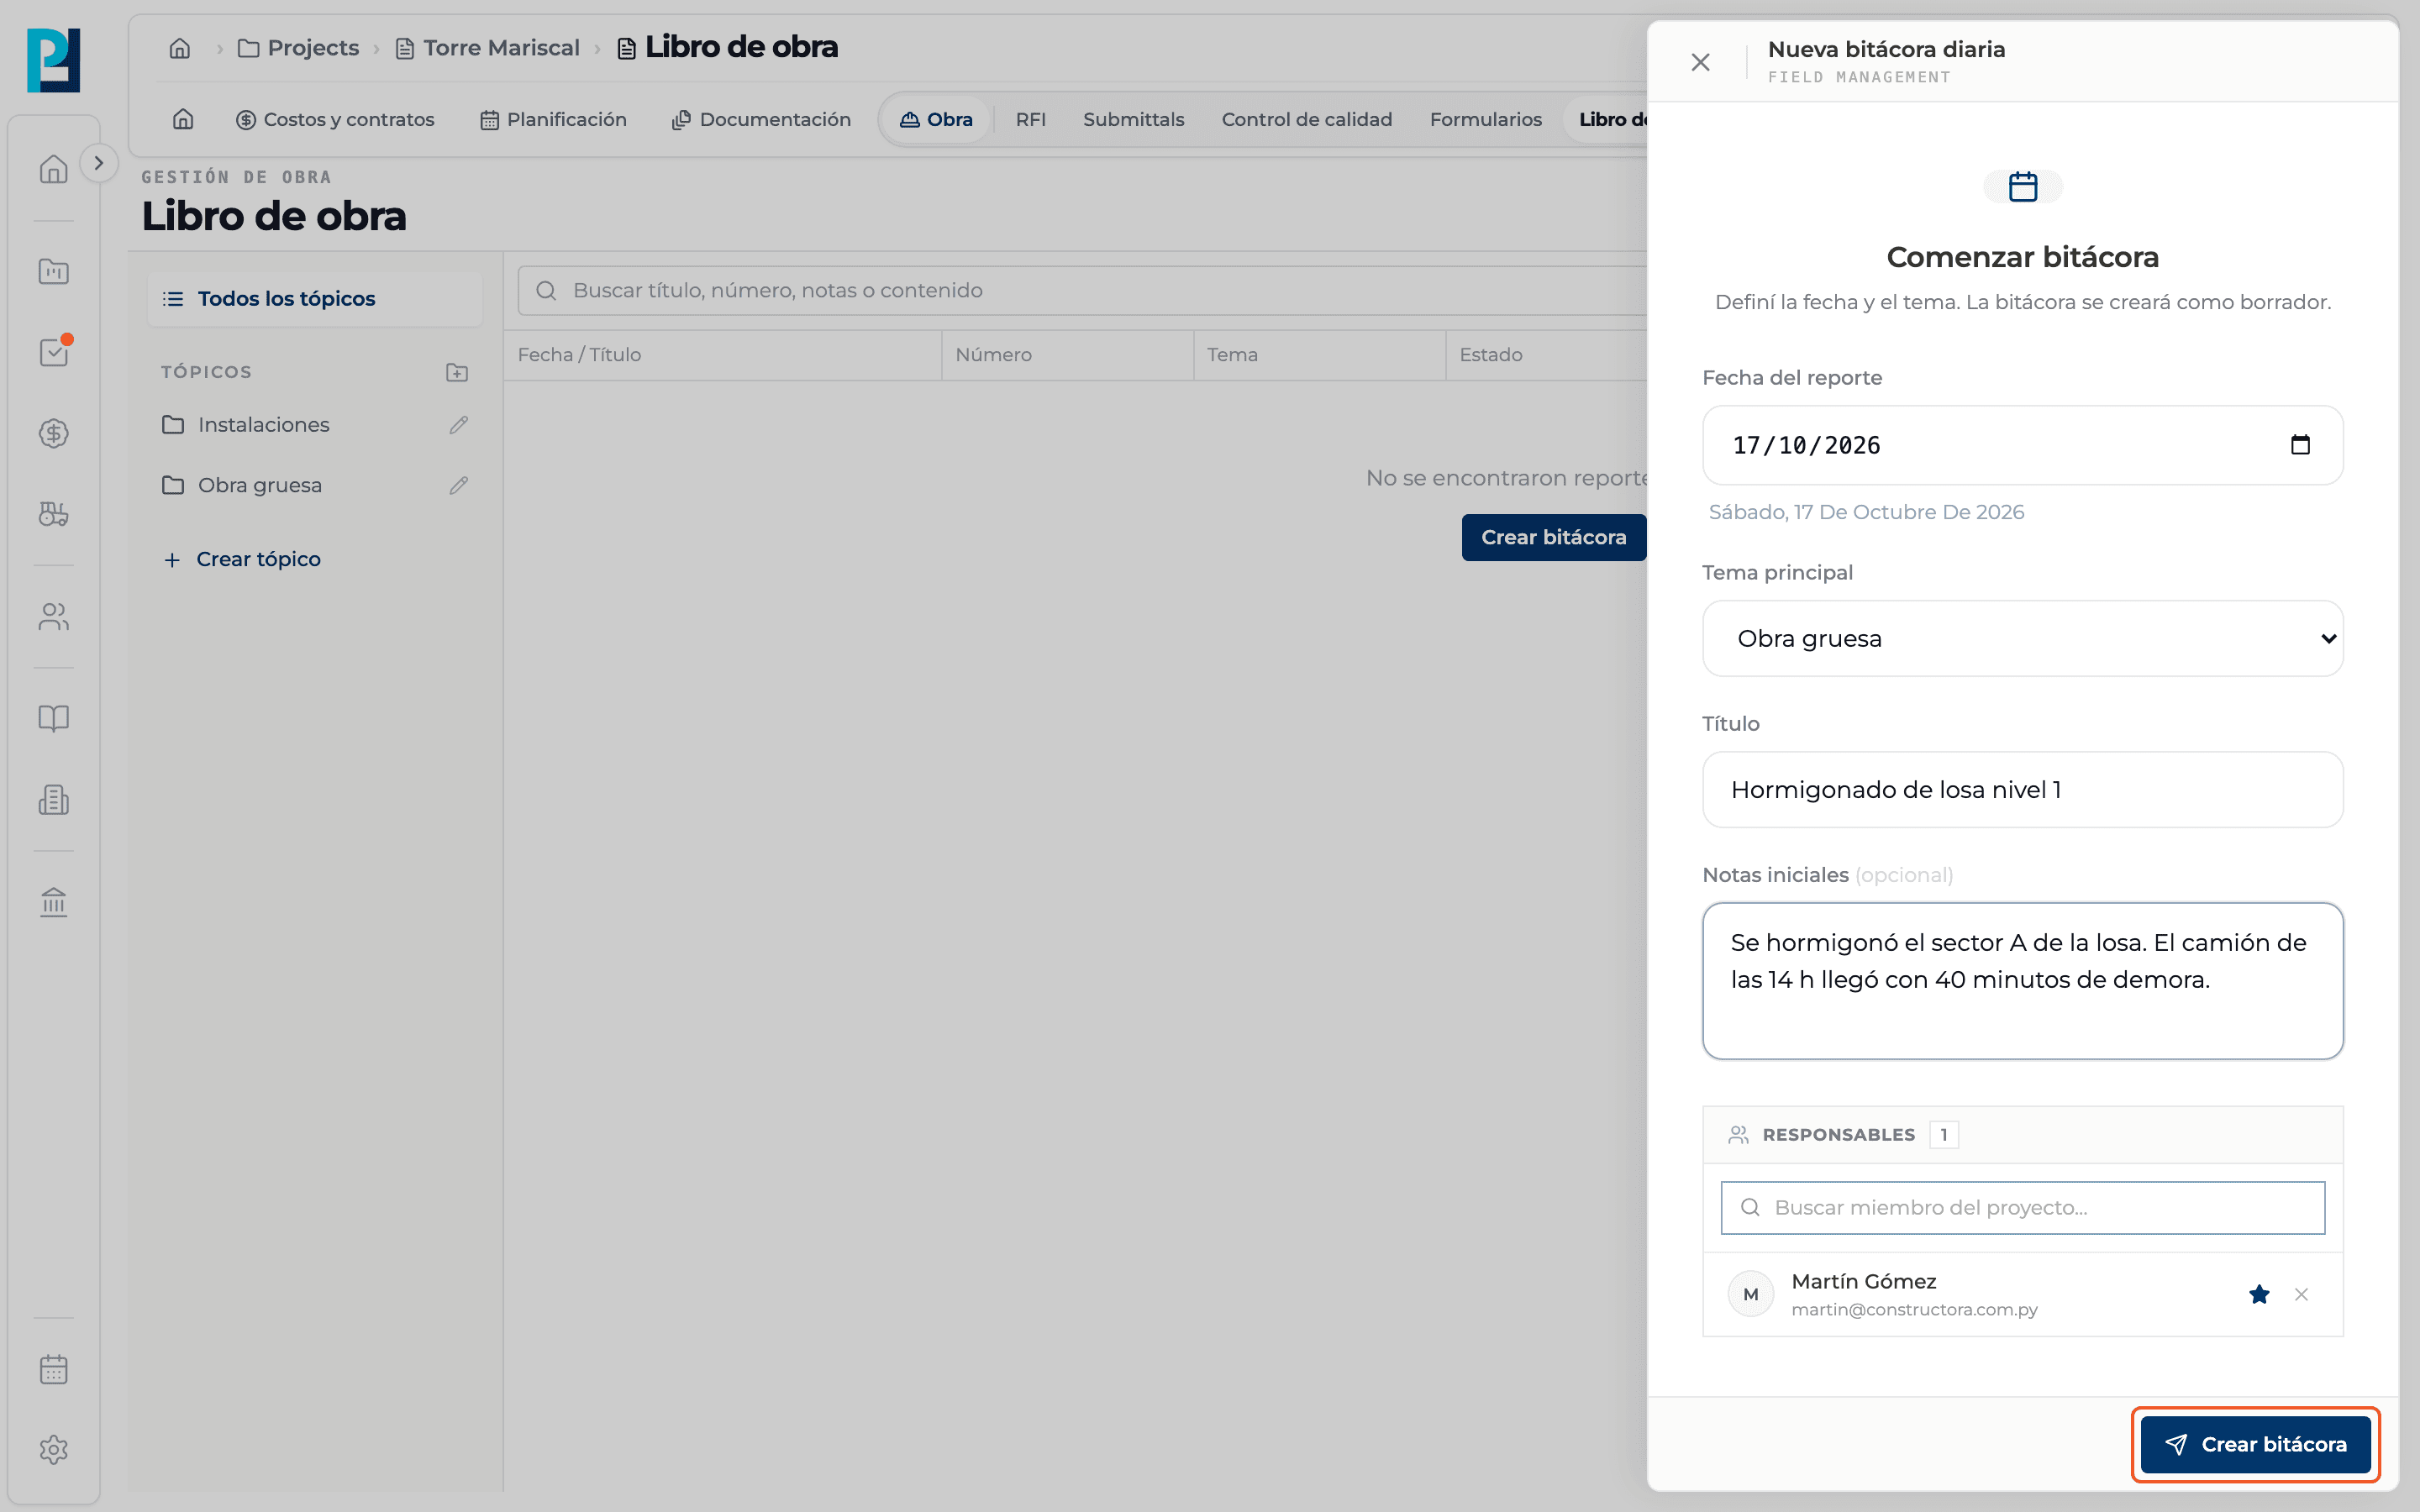This screenshot has height=1512, width=2420.
Task: Open the tasks checklist icon with notification
Action: pyautogui.click(x=53, y=352)
